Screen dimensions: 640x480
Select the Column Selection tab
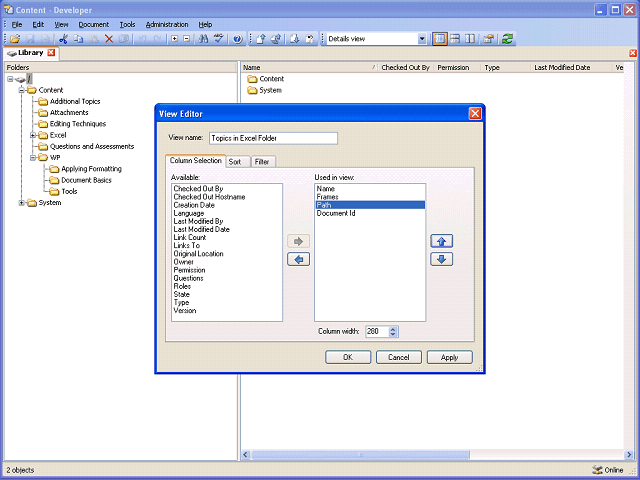pyautogui.click(x=196, y=160)
